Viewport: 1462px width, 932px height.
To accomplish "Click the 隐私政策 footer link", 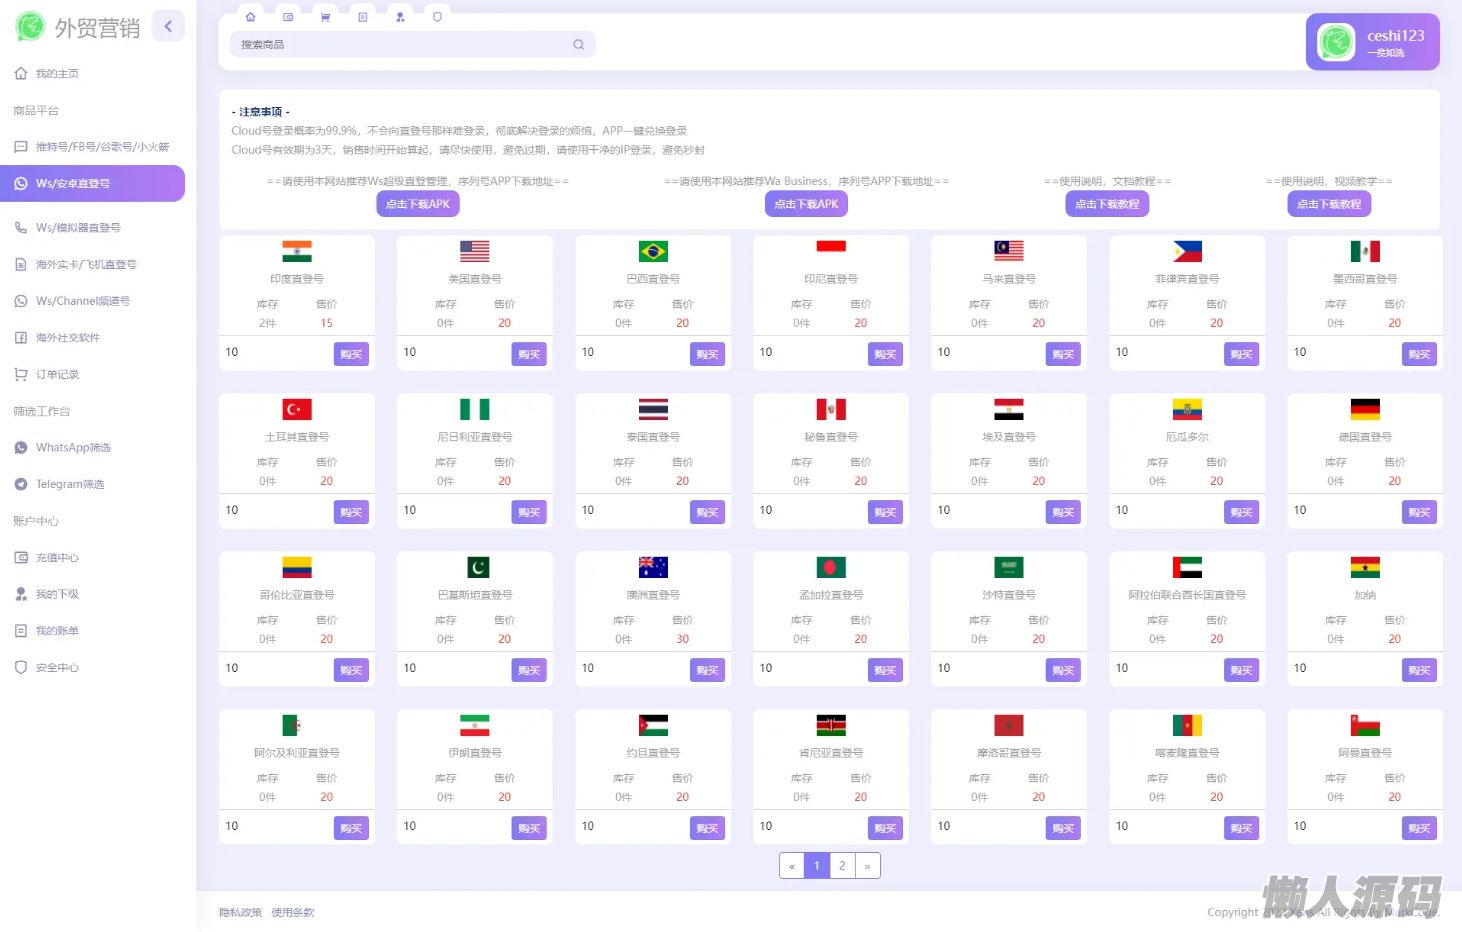I will click(240, 912).
